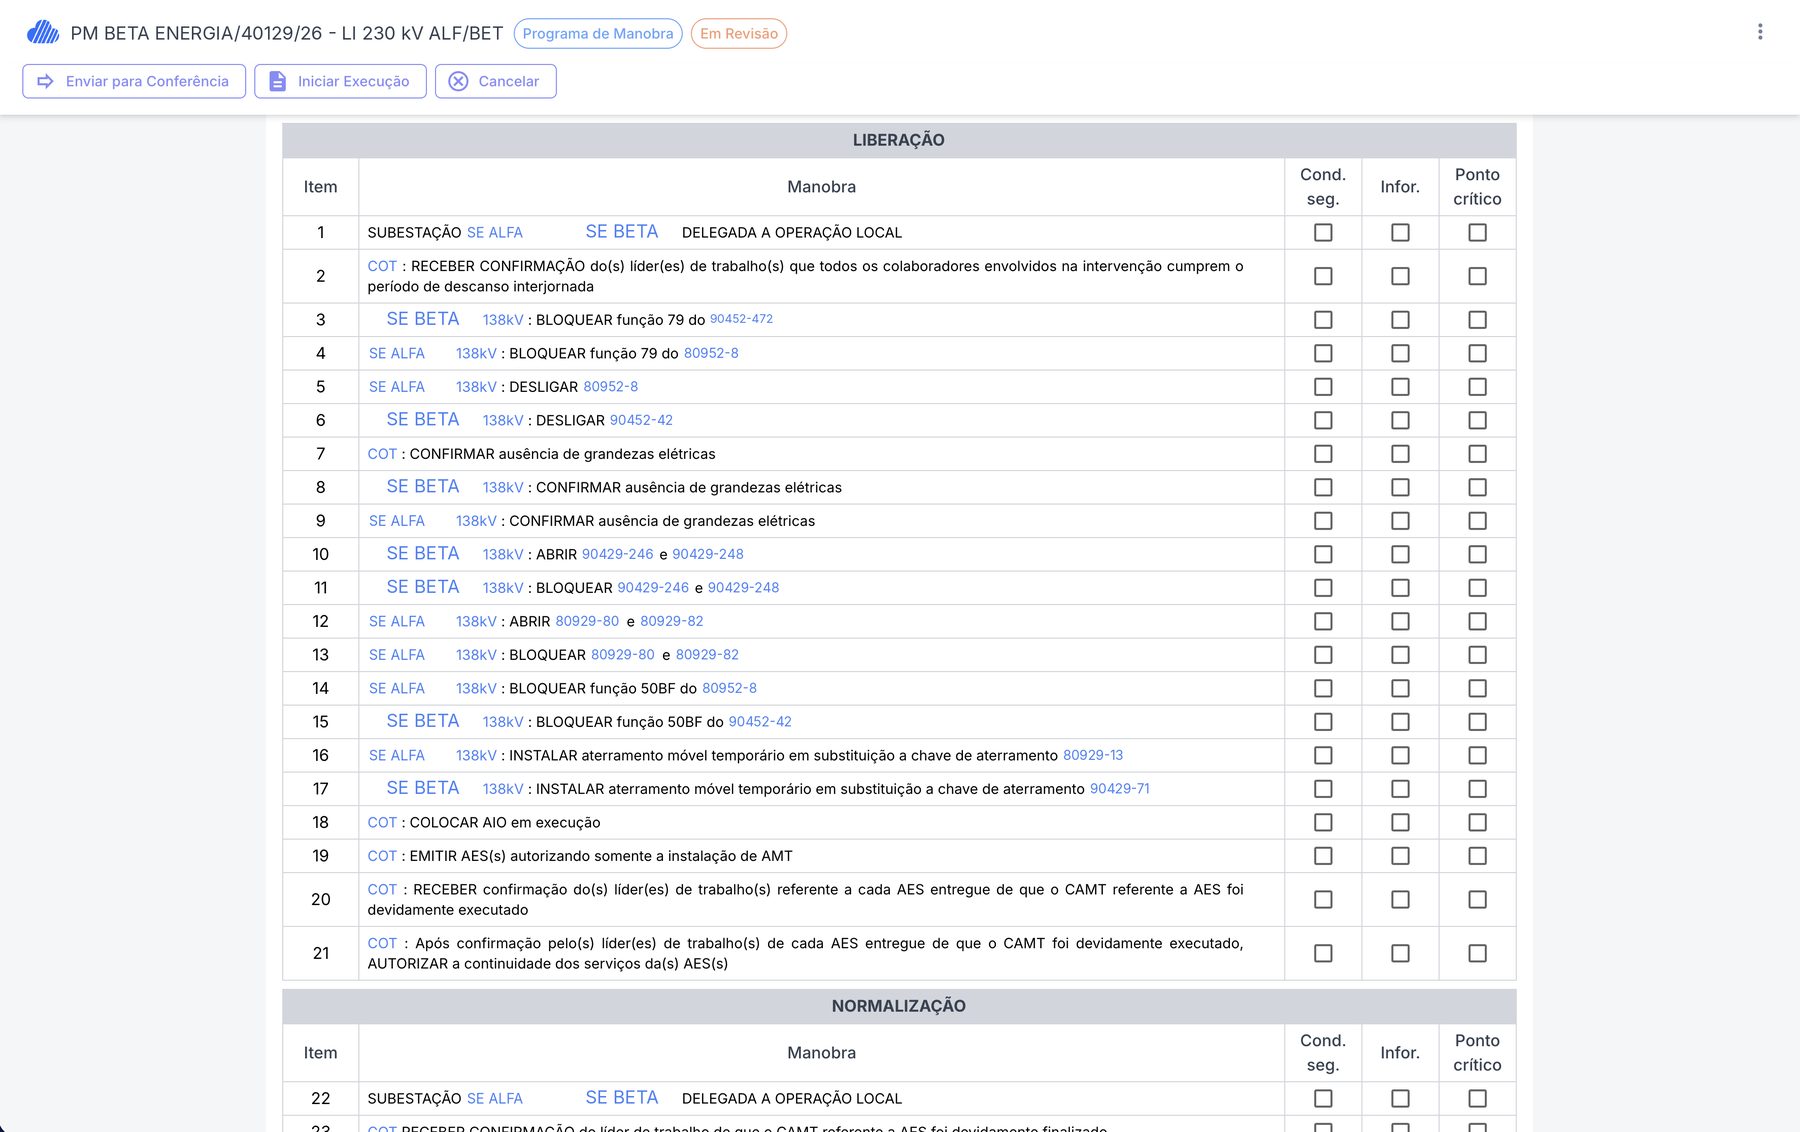Tick Cond. seg. for item 20
Image resolution: width=1800 pixels, height=1132 pixels.
click(x=1323, y=900)
